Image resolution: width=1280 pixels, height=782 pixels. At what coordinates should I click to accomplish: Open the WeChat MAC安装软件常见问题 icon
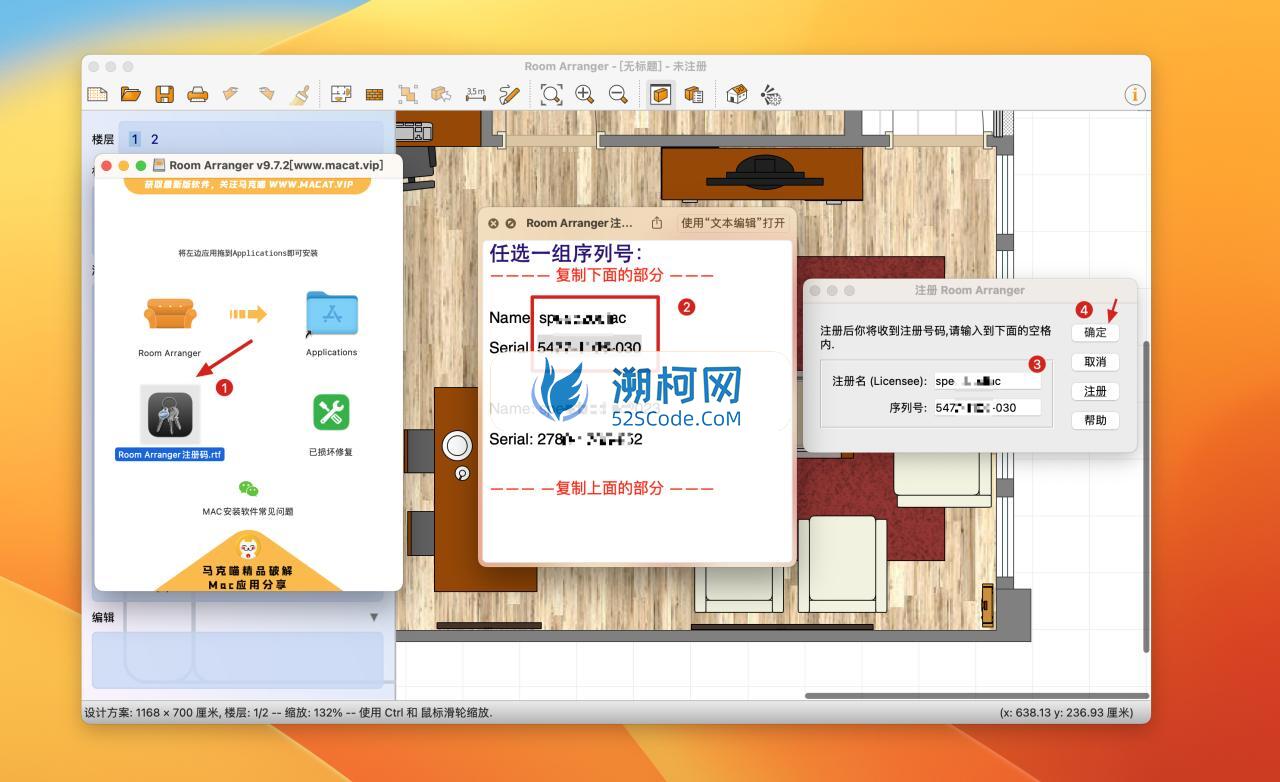pyautogui.click(x=248, y=488)
